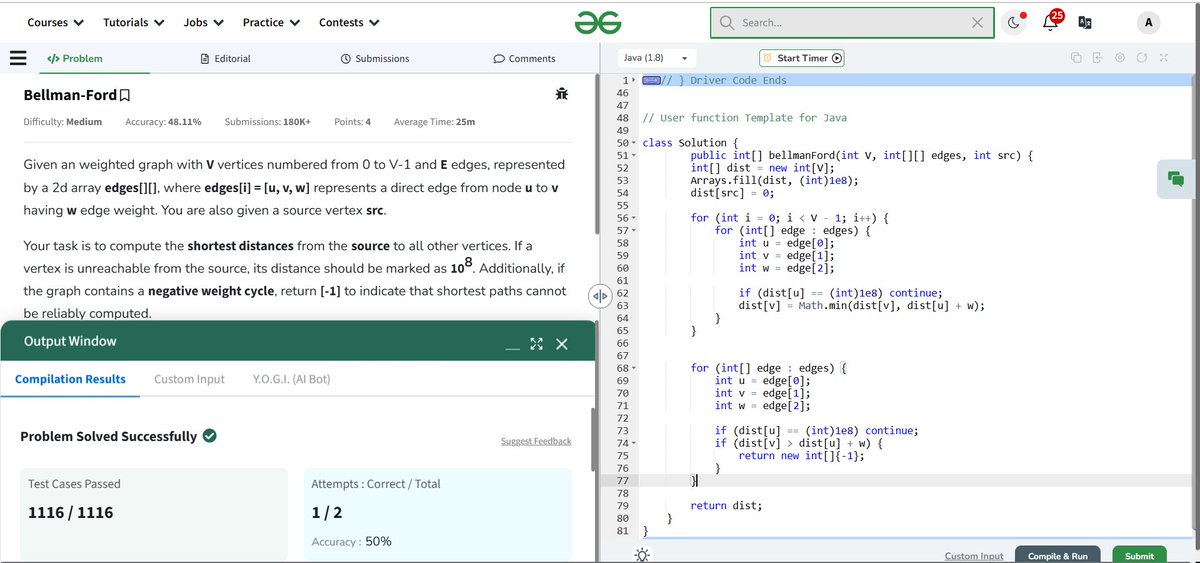Click the editor import/export code icon

(1097, 58)
